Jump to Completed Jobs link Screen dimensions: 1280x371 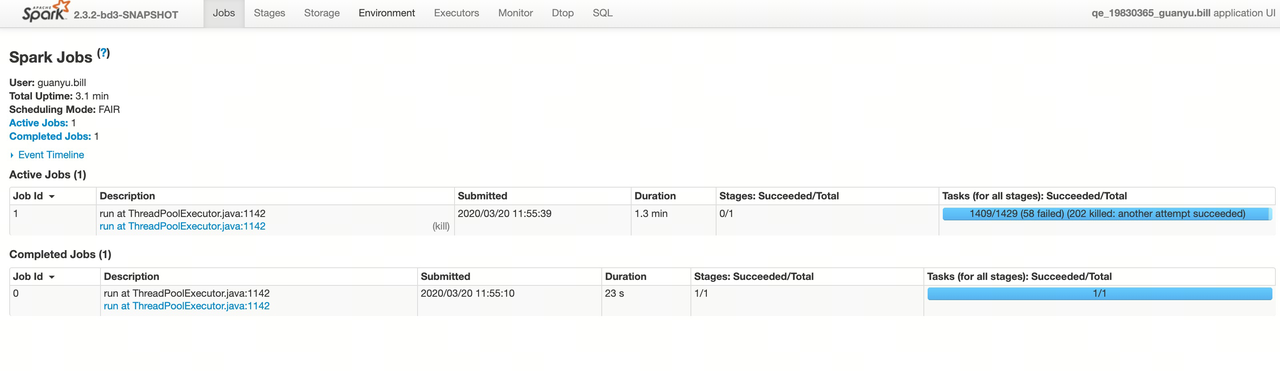pos(50,136)
